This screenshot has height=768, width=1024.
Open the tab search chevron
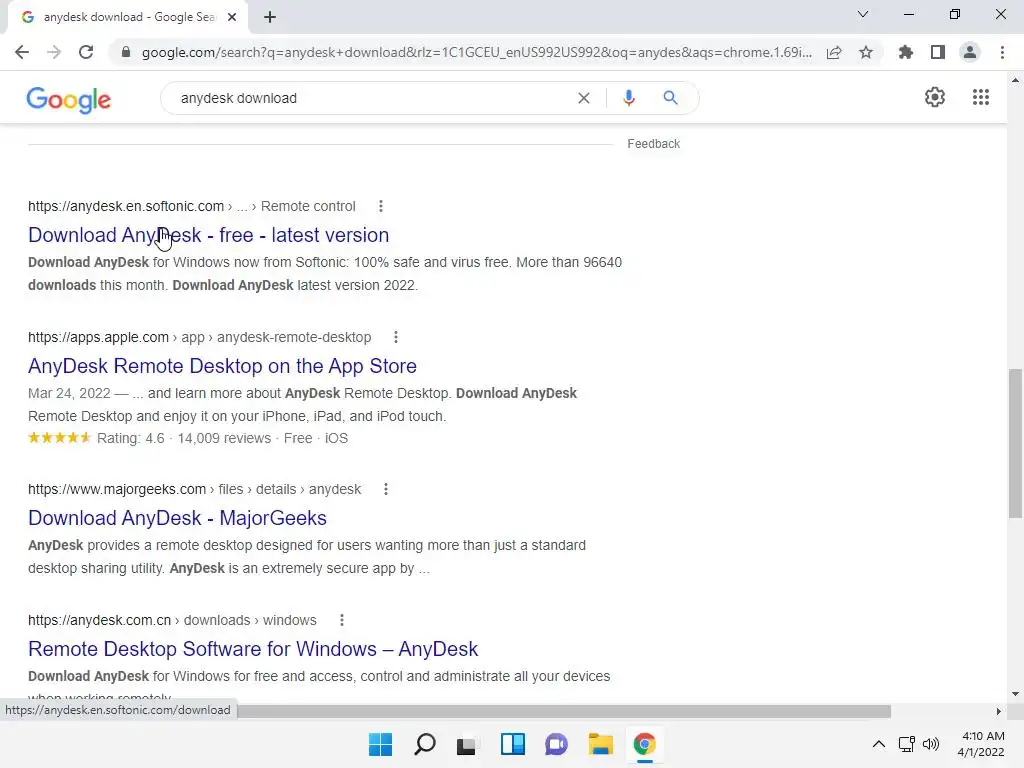point(863,14)
